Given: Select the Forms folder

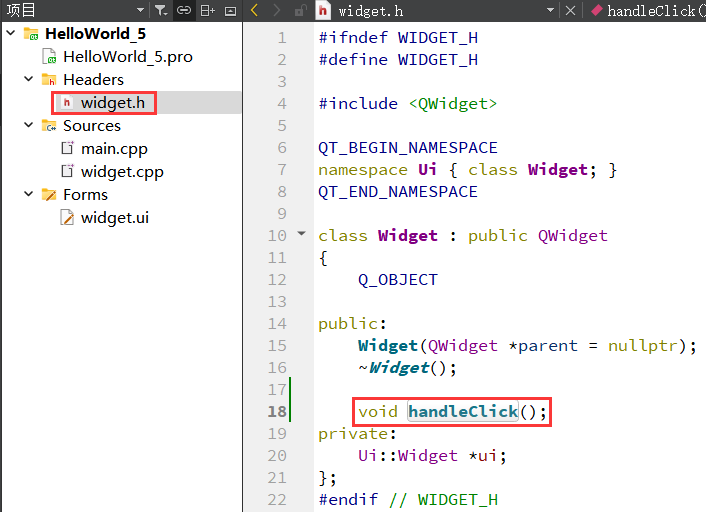Looking at the screenshot, I should pyautogui.click(x=86, y=195).
